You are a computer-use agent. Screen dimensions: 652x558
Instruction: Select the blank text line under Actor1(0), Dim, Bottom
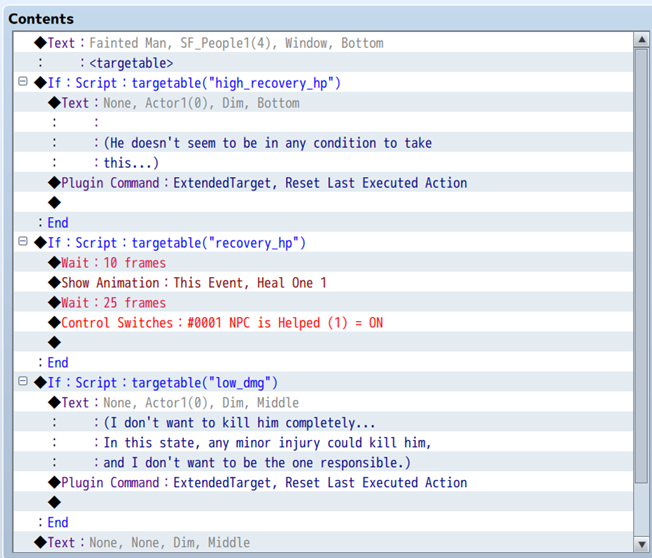click(x=324, y=123)
